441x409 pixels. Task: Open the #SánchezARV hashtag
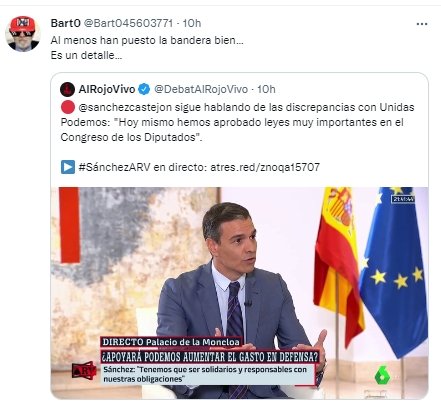tap(114, 167)
